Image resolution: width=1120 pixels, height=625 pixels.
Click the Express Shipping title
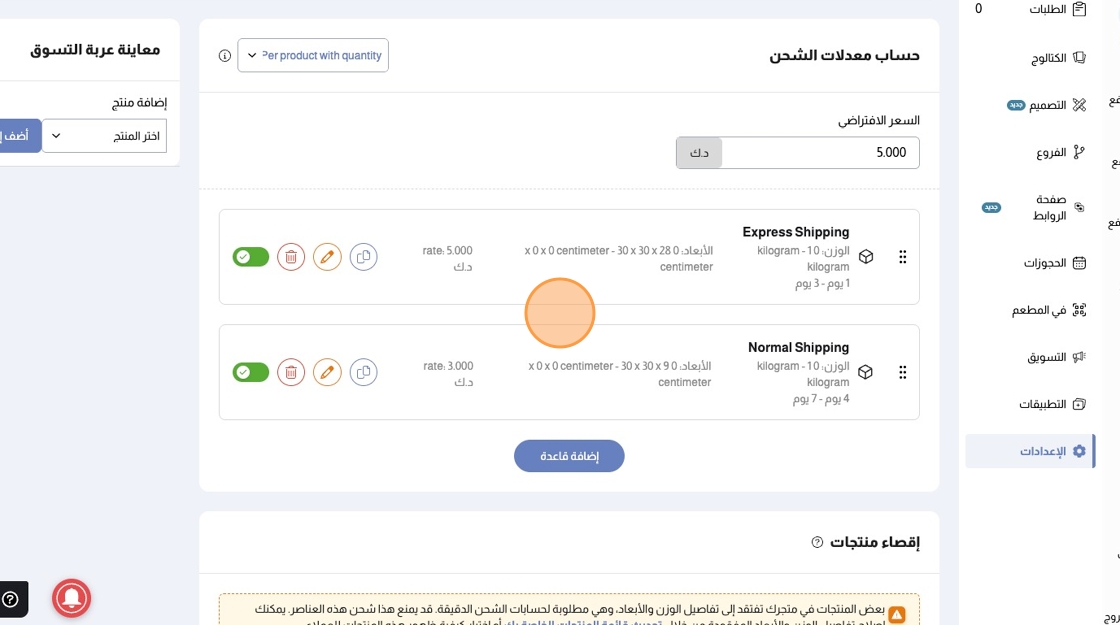coord(796,232)
